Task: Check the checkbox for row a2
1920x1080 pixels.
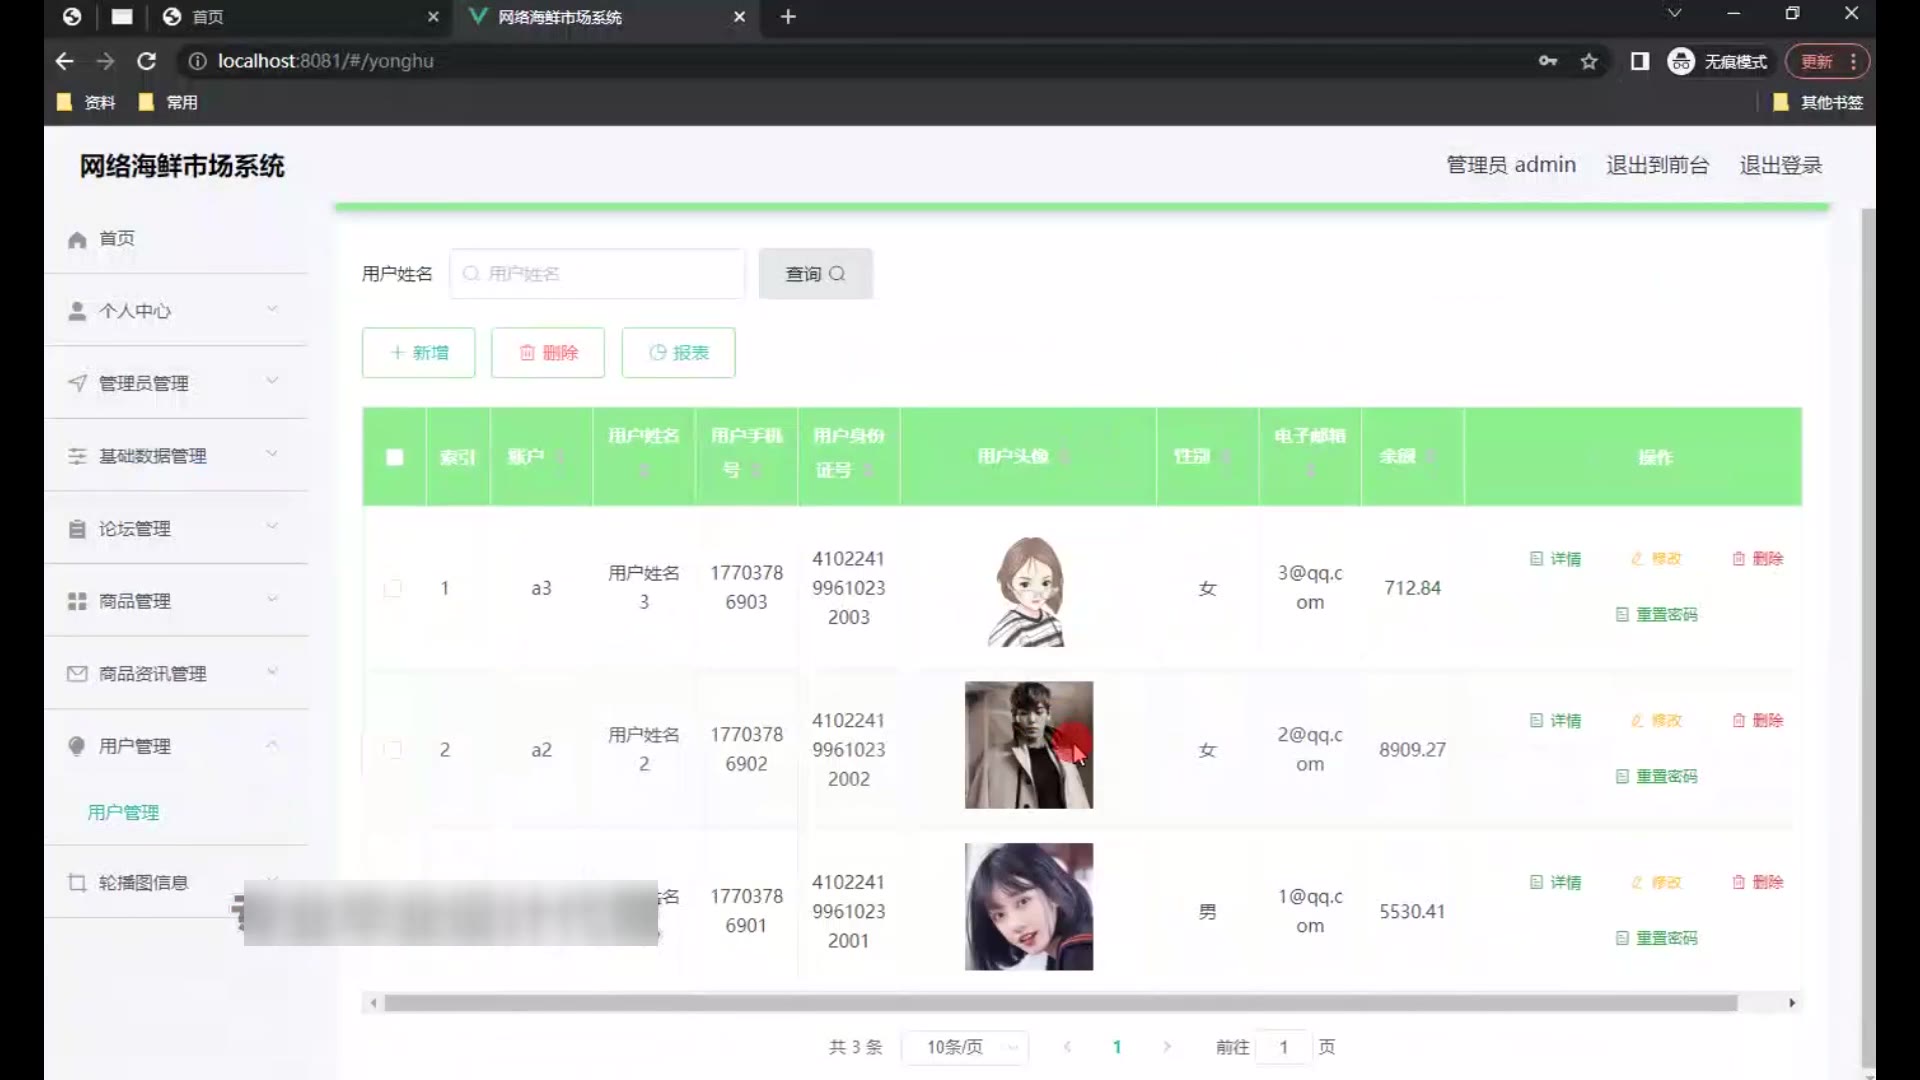Action: (x=393, y=750)
